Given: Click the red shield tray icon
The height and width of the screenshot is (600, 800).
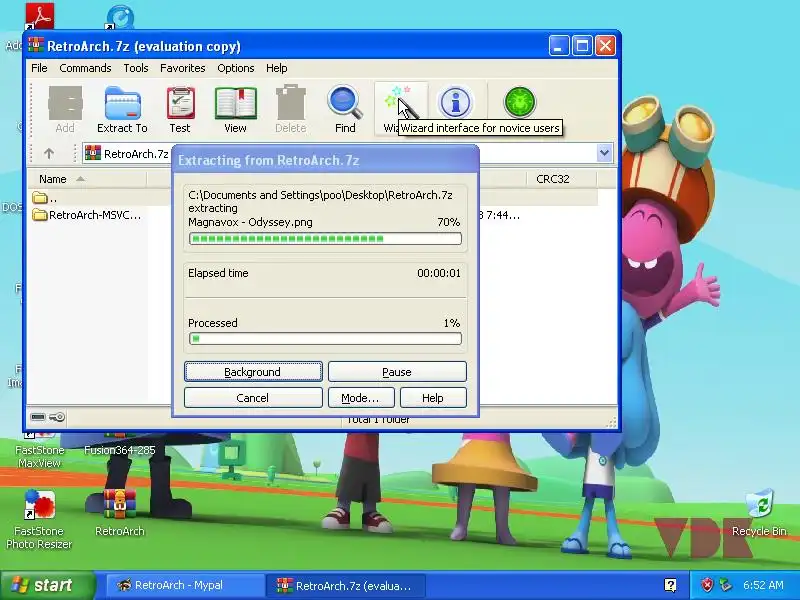Looking at the screenshot, I should [x=707, y=585].
